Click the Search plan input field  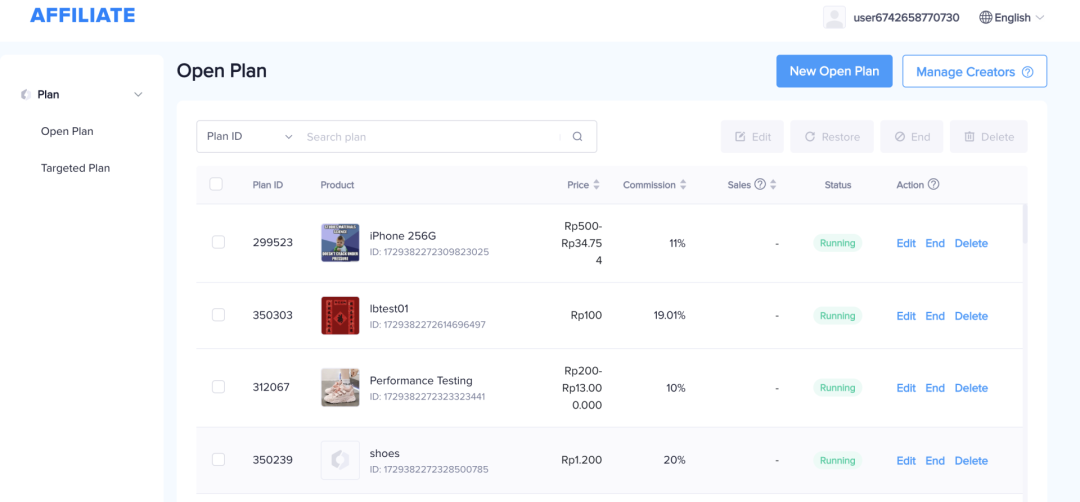[x=430, y=137]
